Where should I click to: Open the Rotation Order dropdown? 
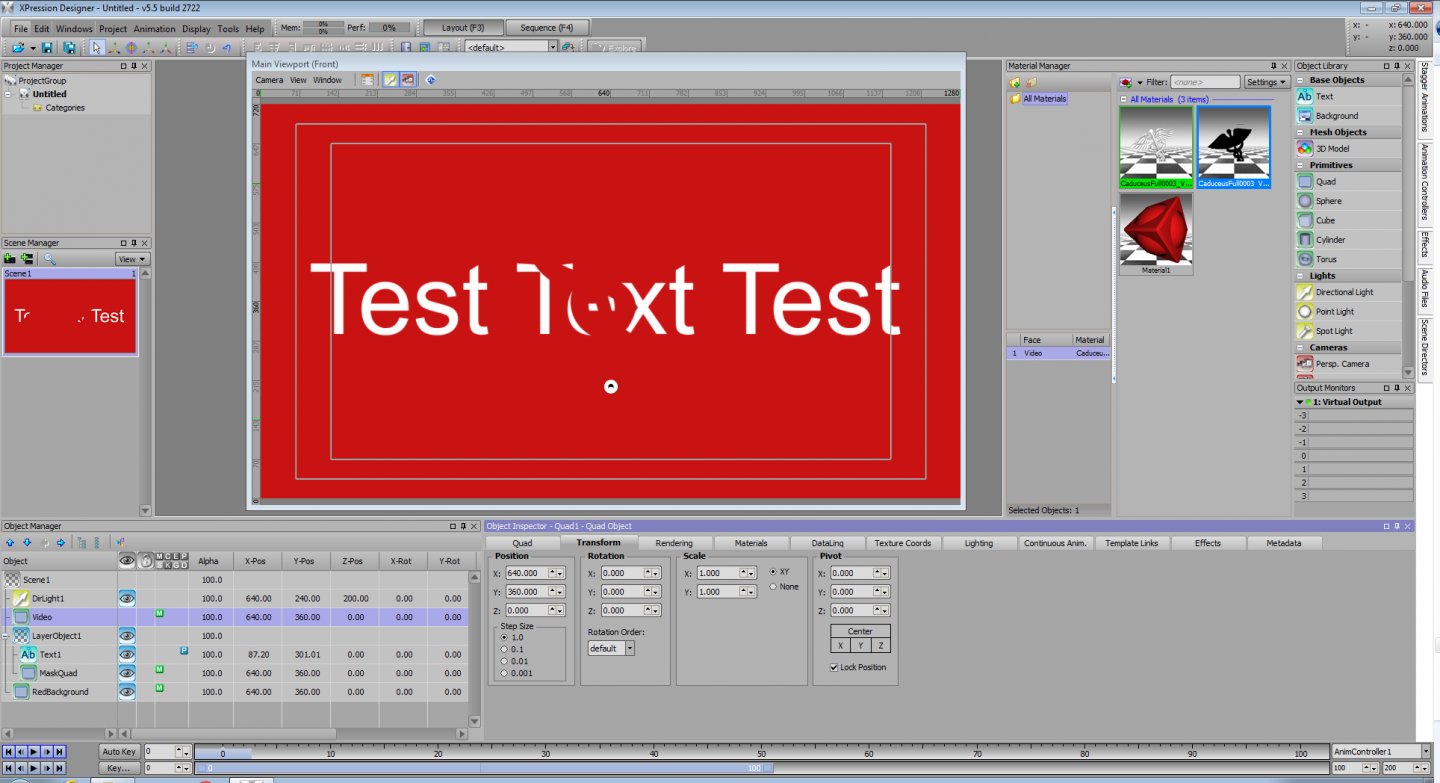(x=611, y=648)
